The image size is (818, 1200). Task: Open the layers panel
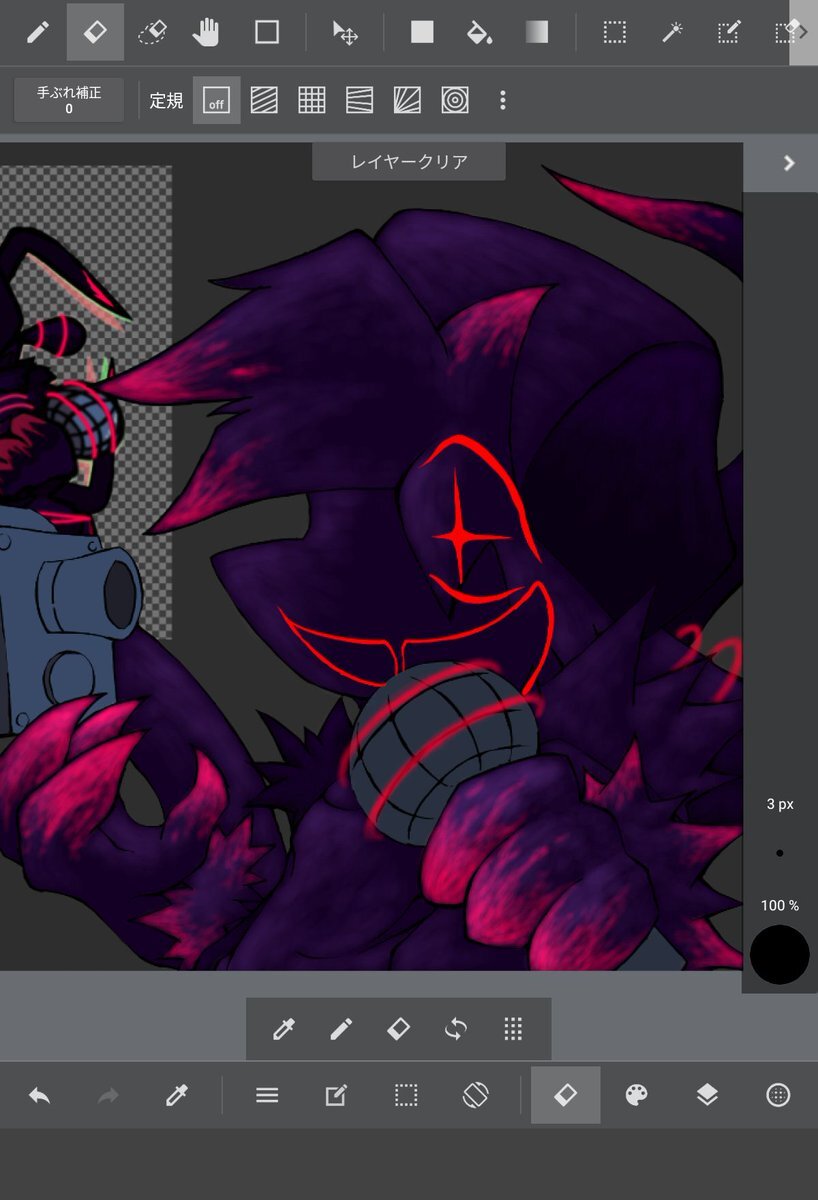pyautogui.click(x=707, y=1096)
